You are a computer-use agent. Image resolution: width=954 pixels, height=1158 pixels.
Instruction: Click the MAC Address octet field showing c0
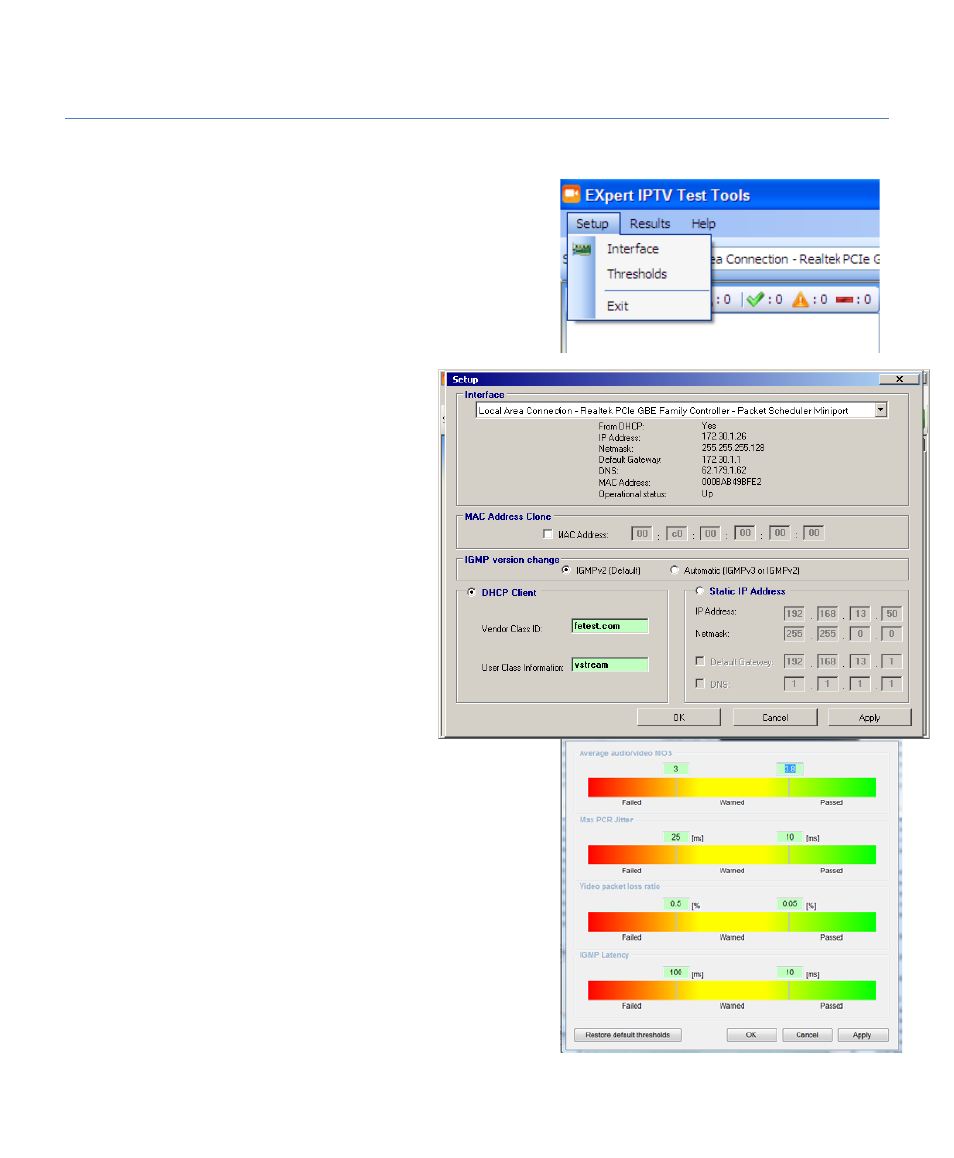coord(676,533)
